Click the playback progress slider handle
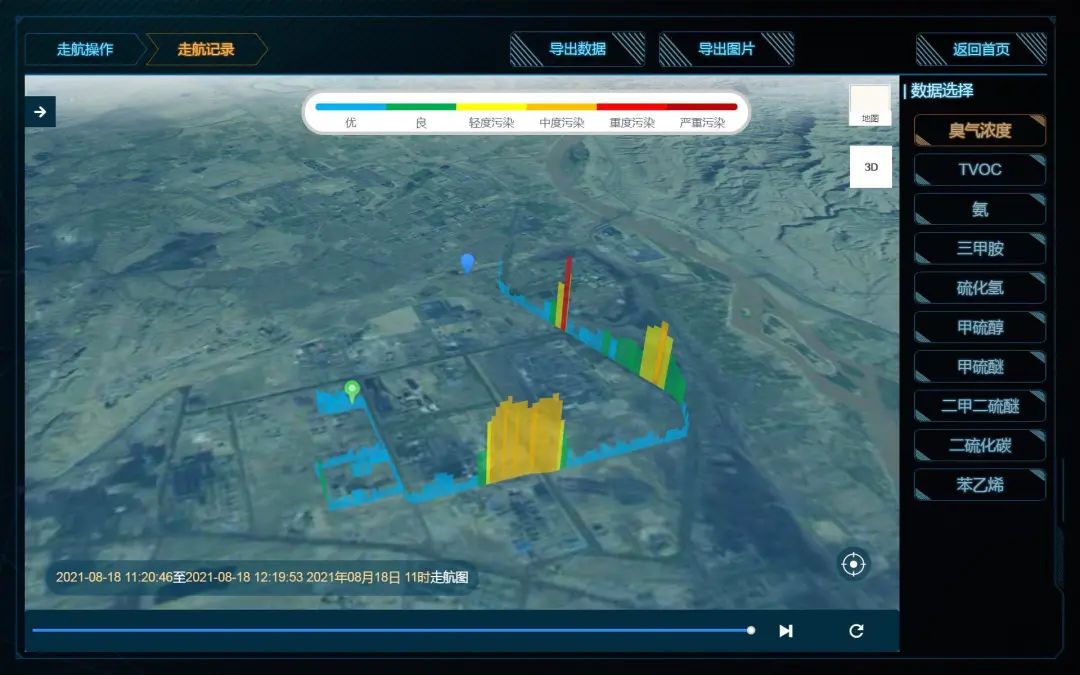Image resolution: width=1080 pixels, height=675 pixels. pos(751,630)
